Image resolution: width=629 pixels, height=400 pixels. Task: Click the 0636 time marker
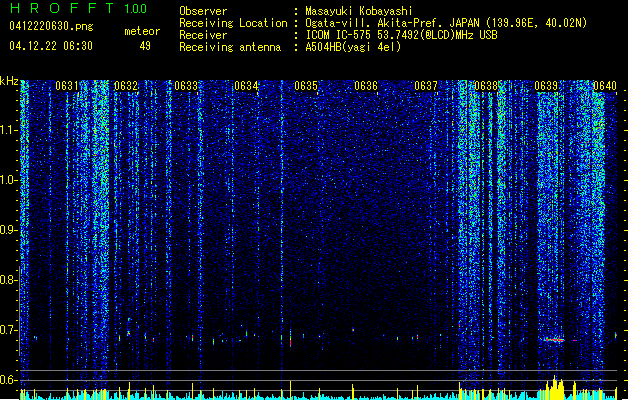coord(366,86)
